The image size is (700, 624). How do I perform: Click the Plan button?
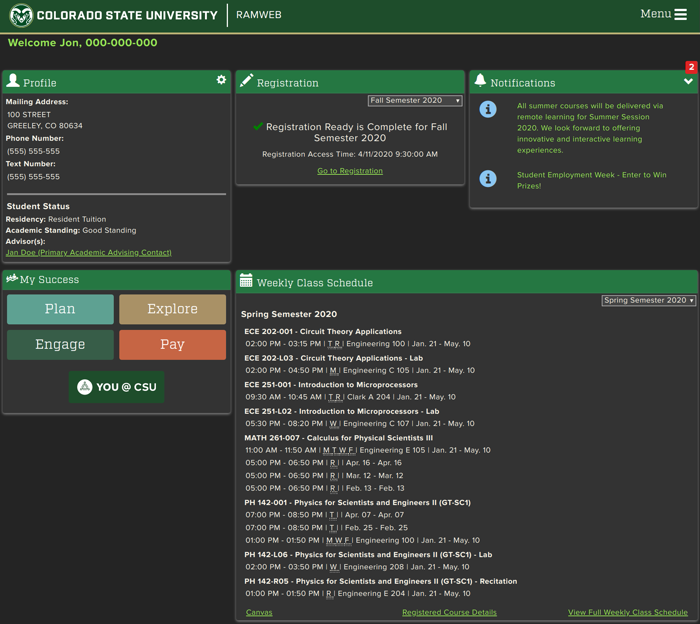coord(60,309)
